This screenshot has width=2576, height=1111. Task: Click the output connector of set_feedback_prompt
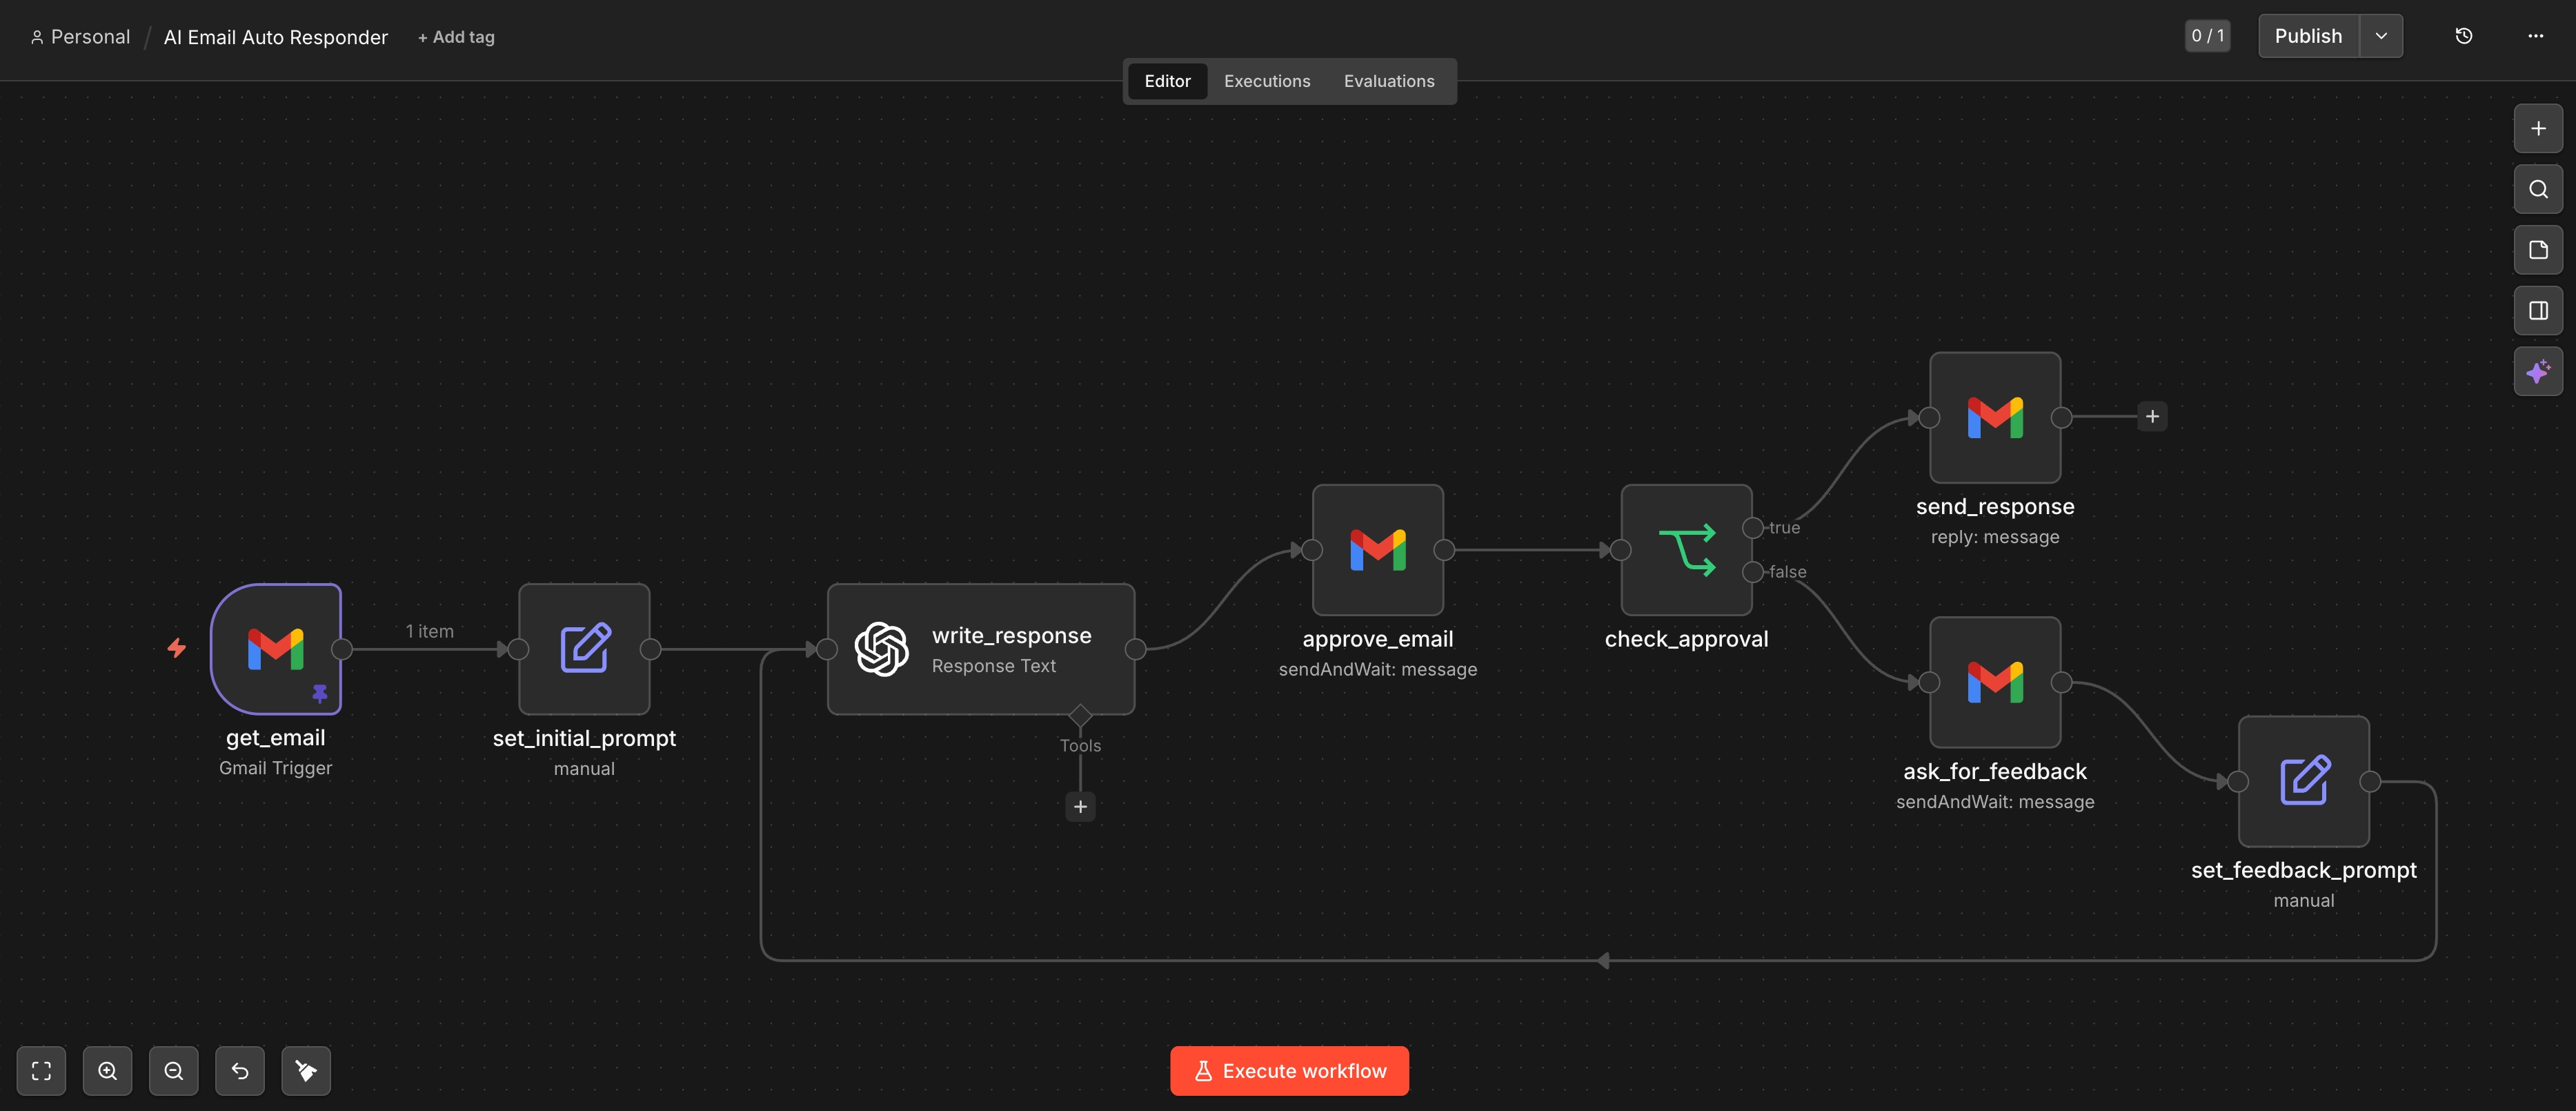[2370, 782]
